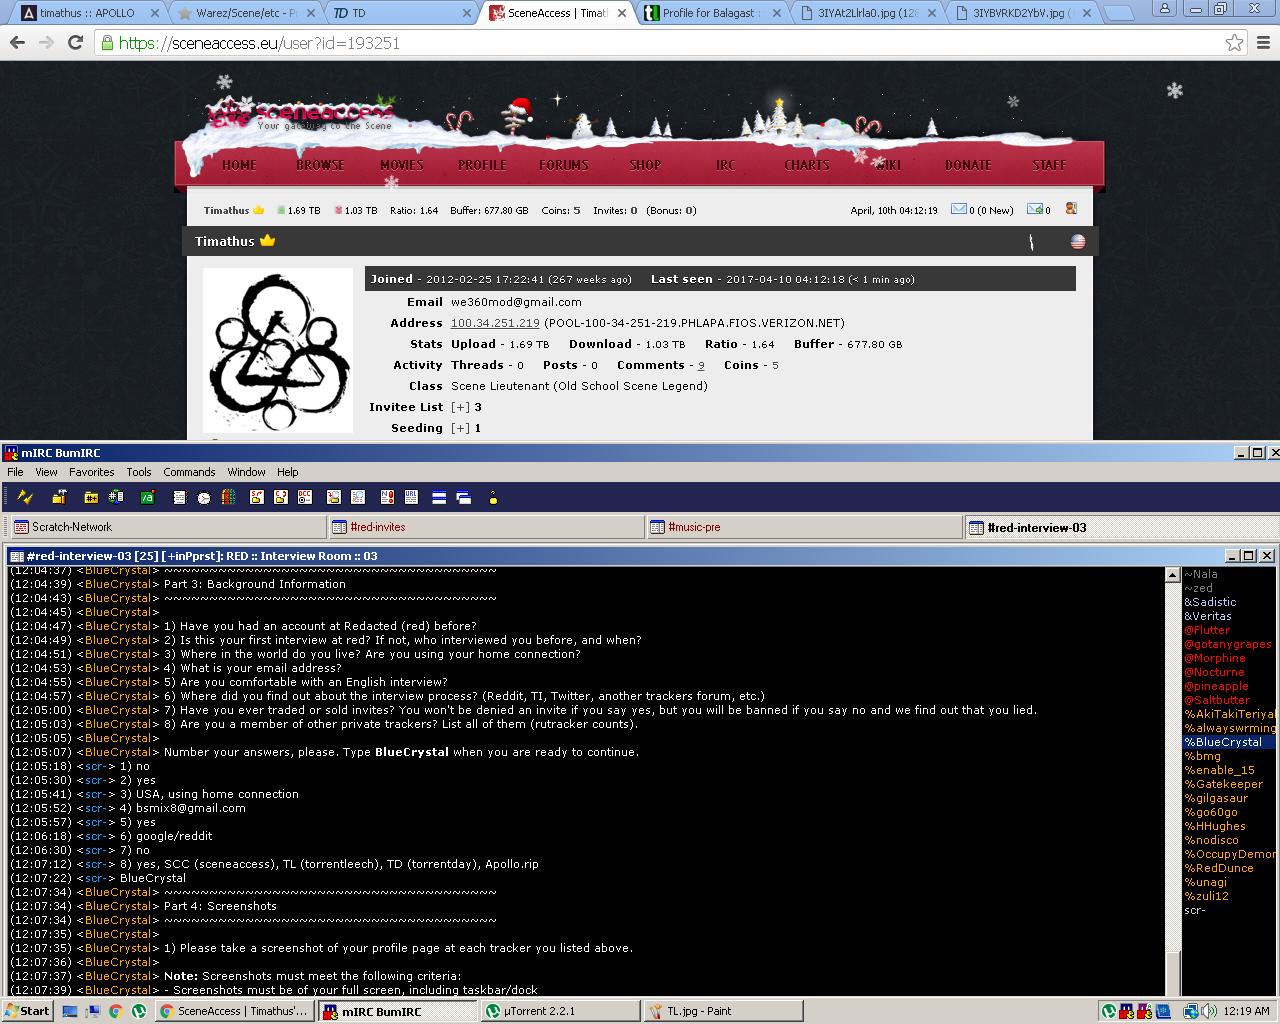Open Channel Favorites folder icon in mIRC toolbar

click(91, 497)
